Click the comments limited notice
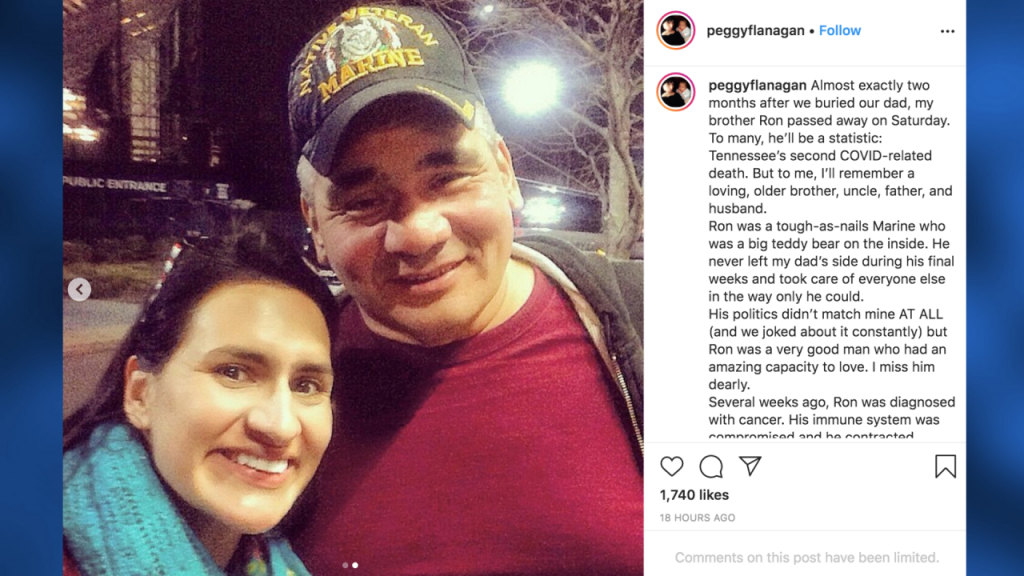This screenshot has height=576, width=1024. click(807, 557)
